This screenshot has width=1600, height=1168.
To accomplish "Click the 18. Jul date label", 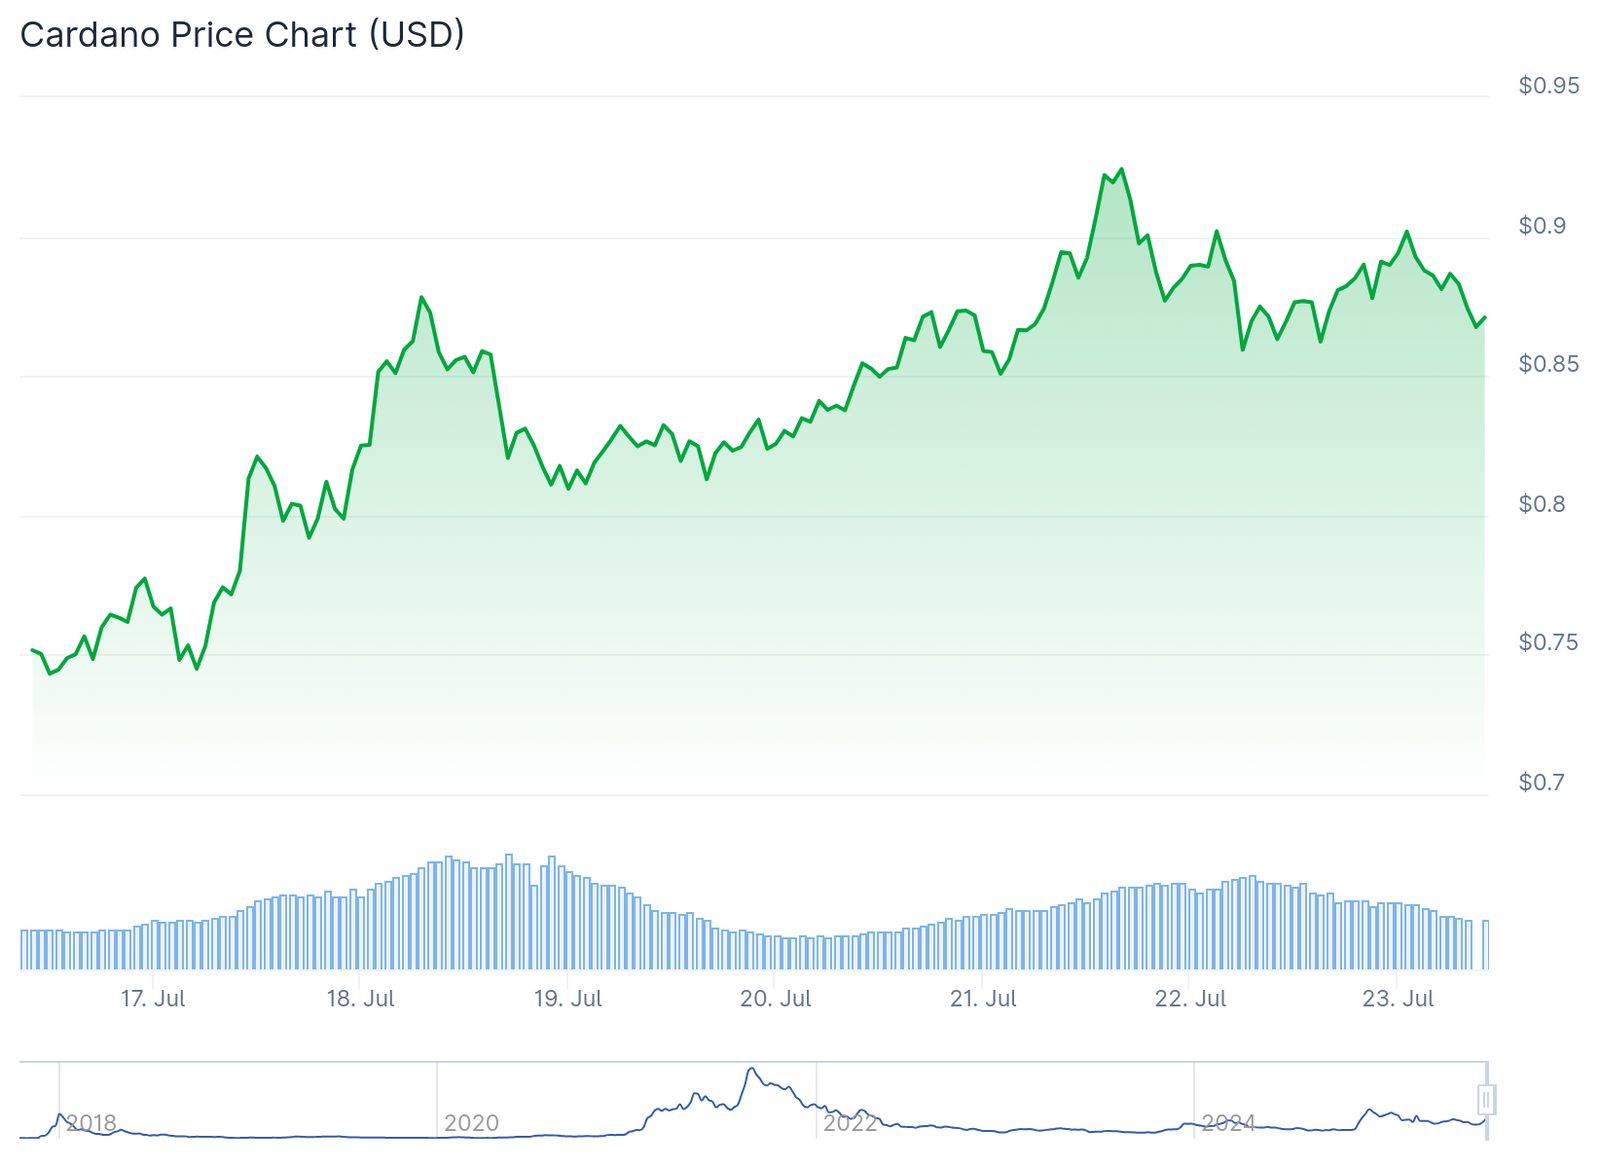I will (x=360, y=998).
